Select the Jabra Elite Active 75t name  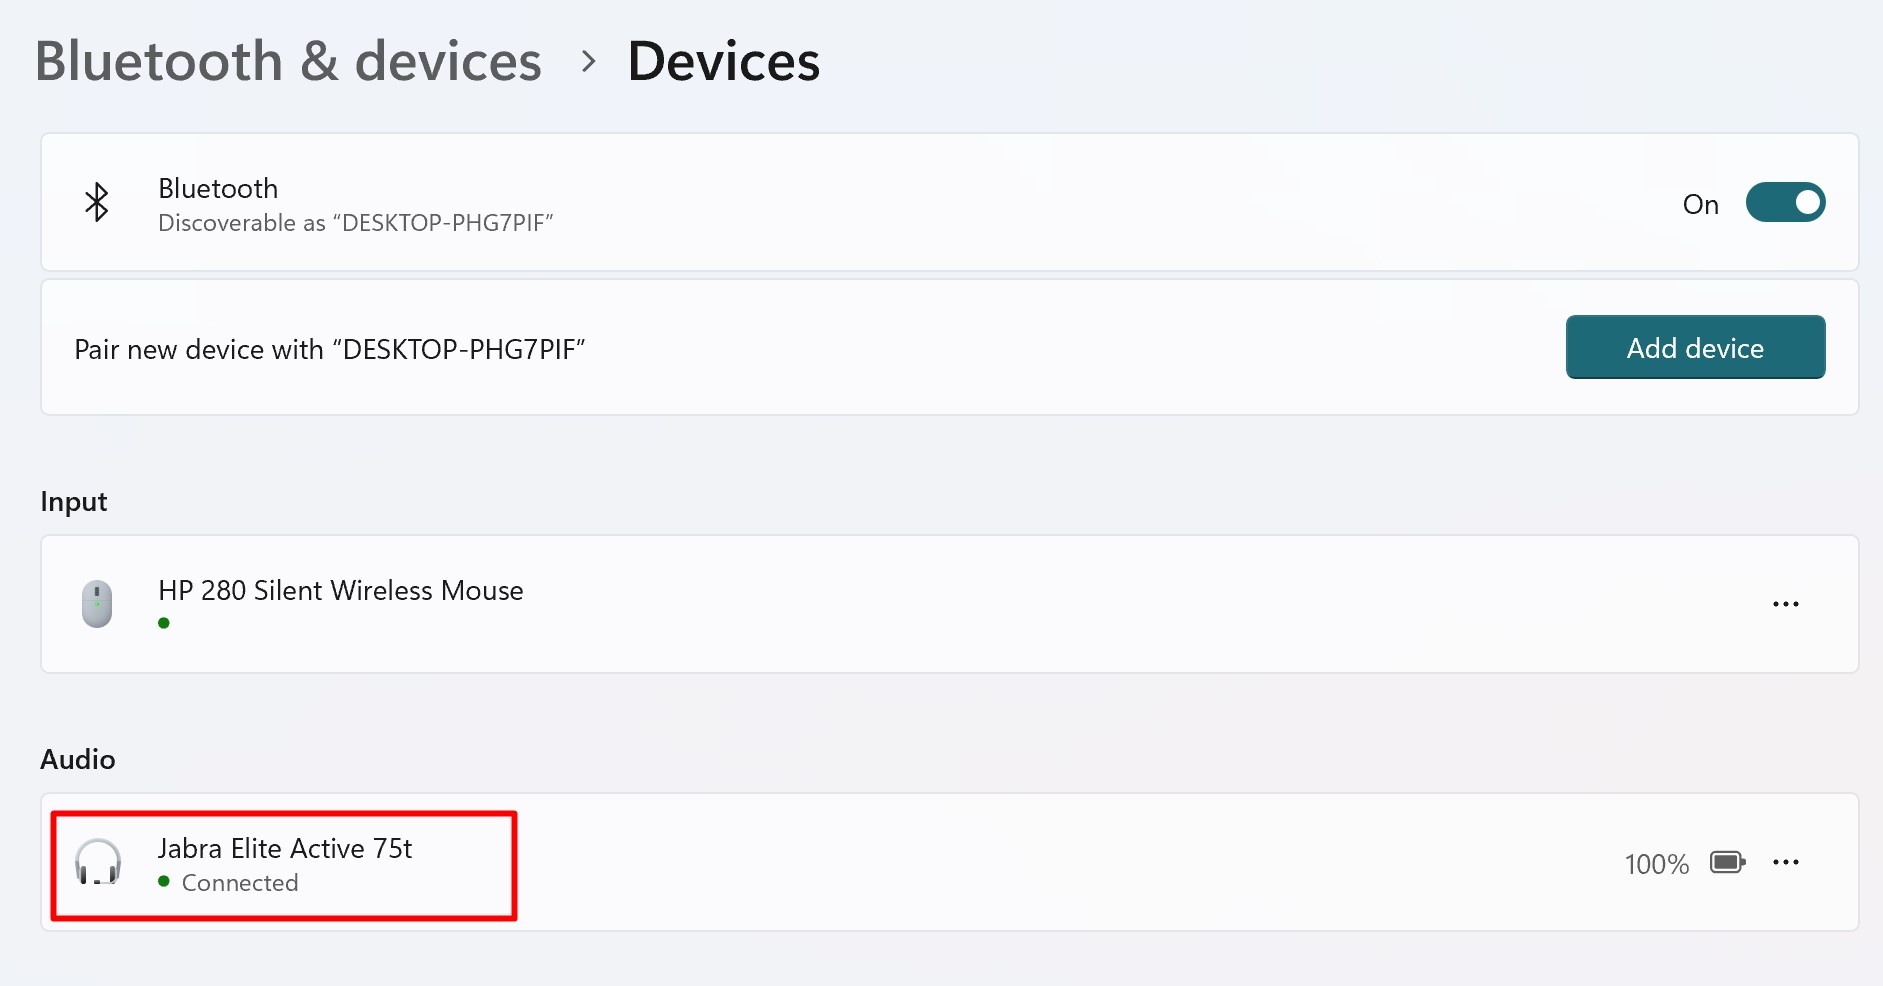point(285,848)
